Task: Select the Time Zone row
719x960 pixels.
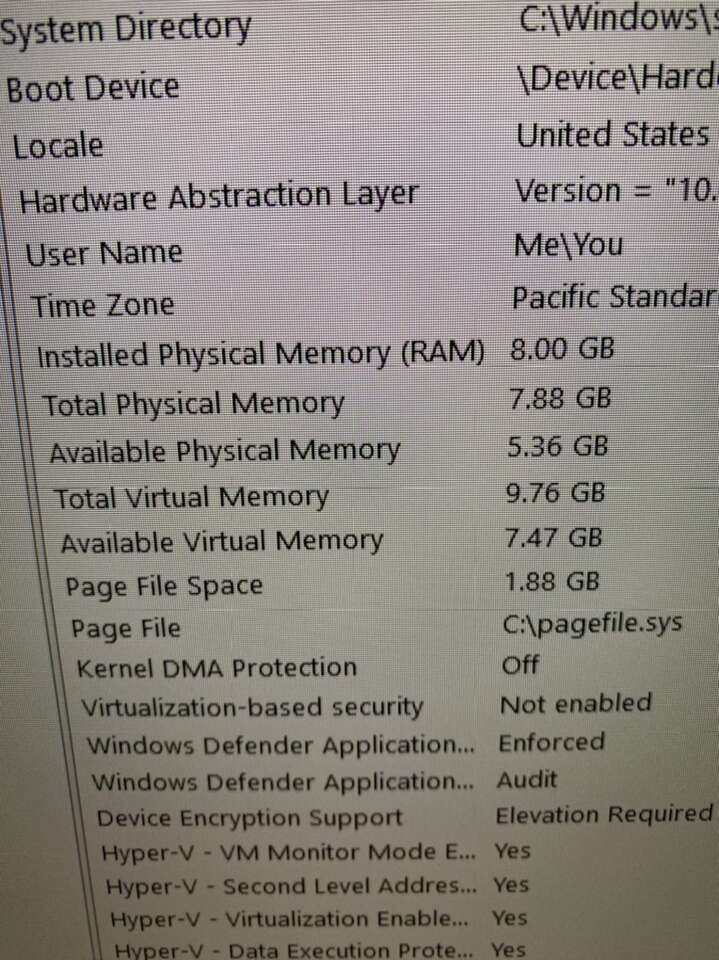Action: coord(102,305)
